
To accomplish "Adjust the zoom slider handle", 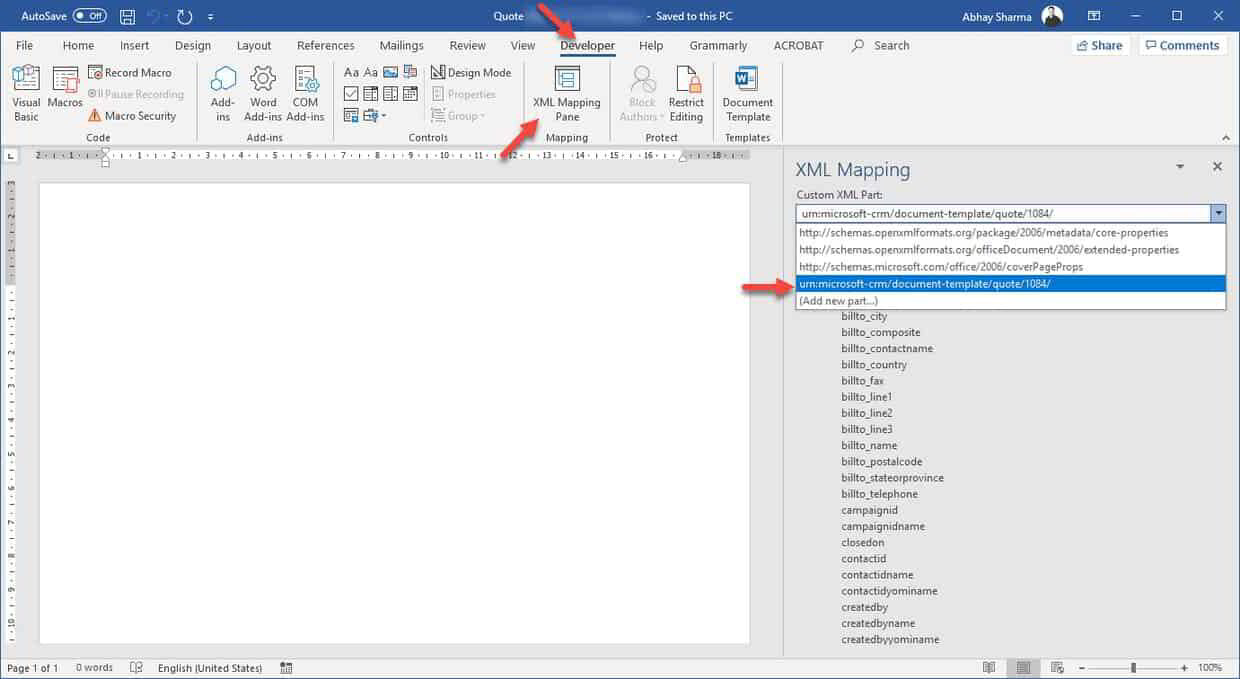I will tap(1132, 668).
